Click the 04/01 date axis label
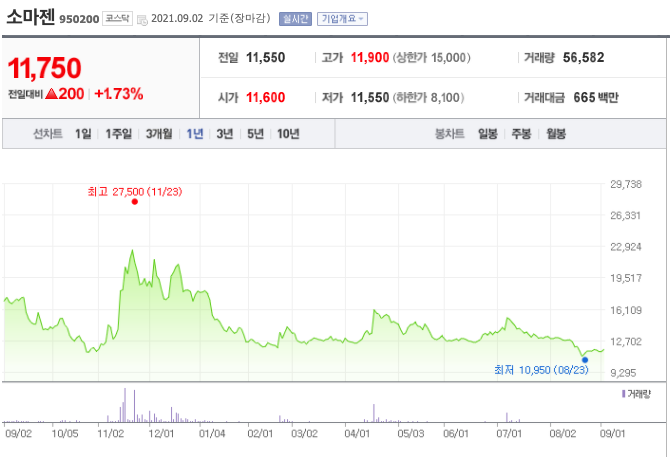The image size is (670, 457). (x=357, y=434)
